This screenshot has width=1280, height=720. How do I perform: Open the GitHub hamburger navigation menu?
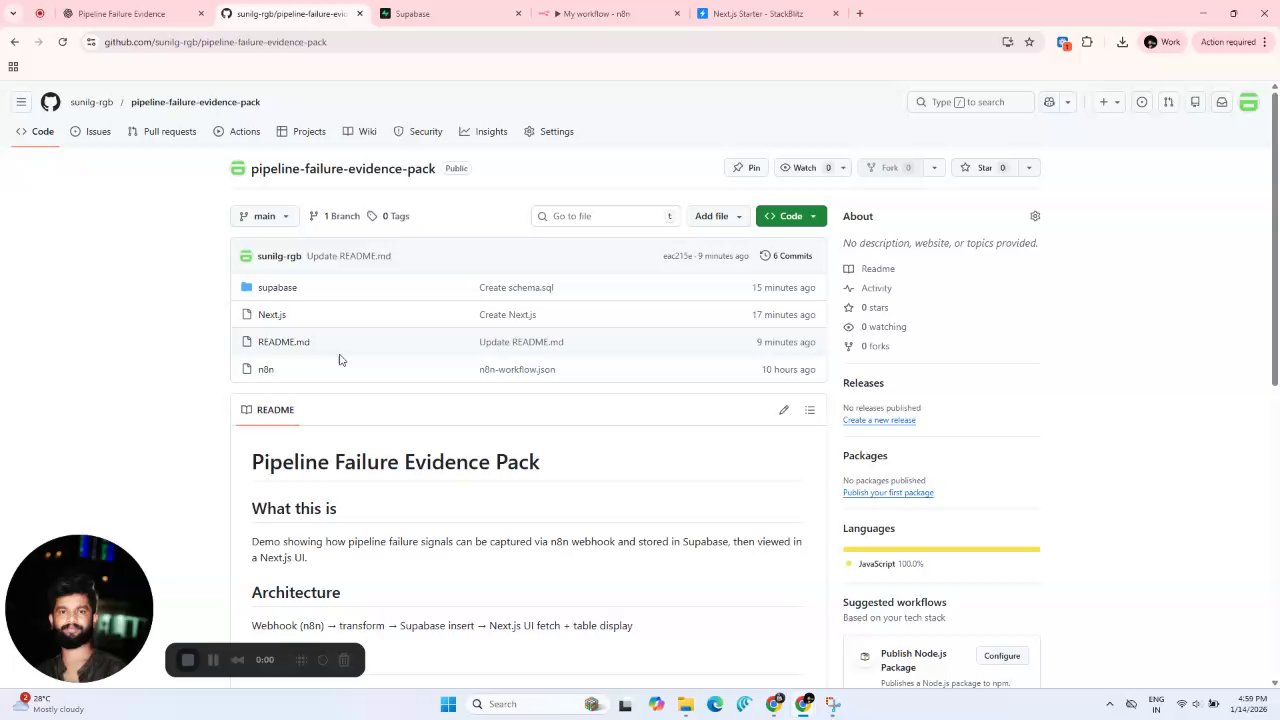click(21, 102)
